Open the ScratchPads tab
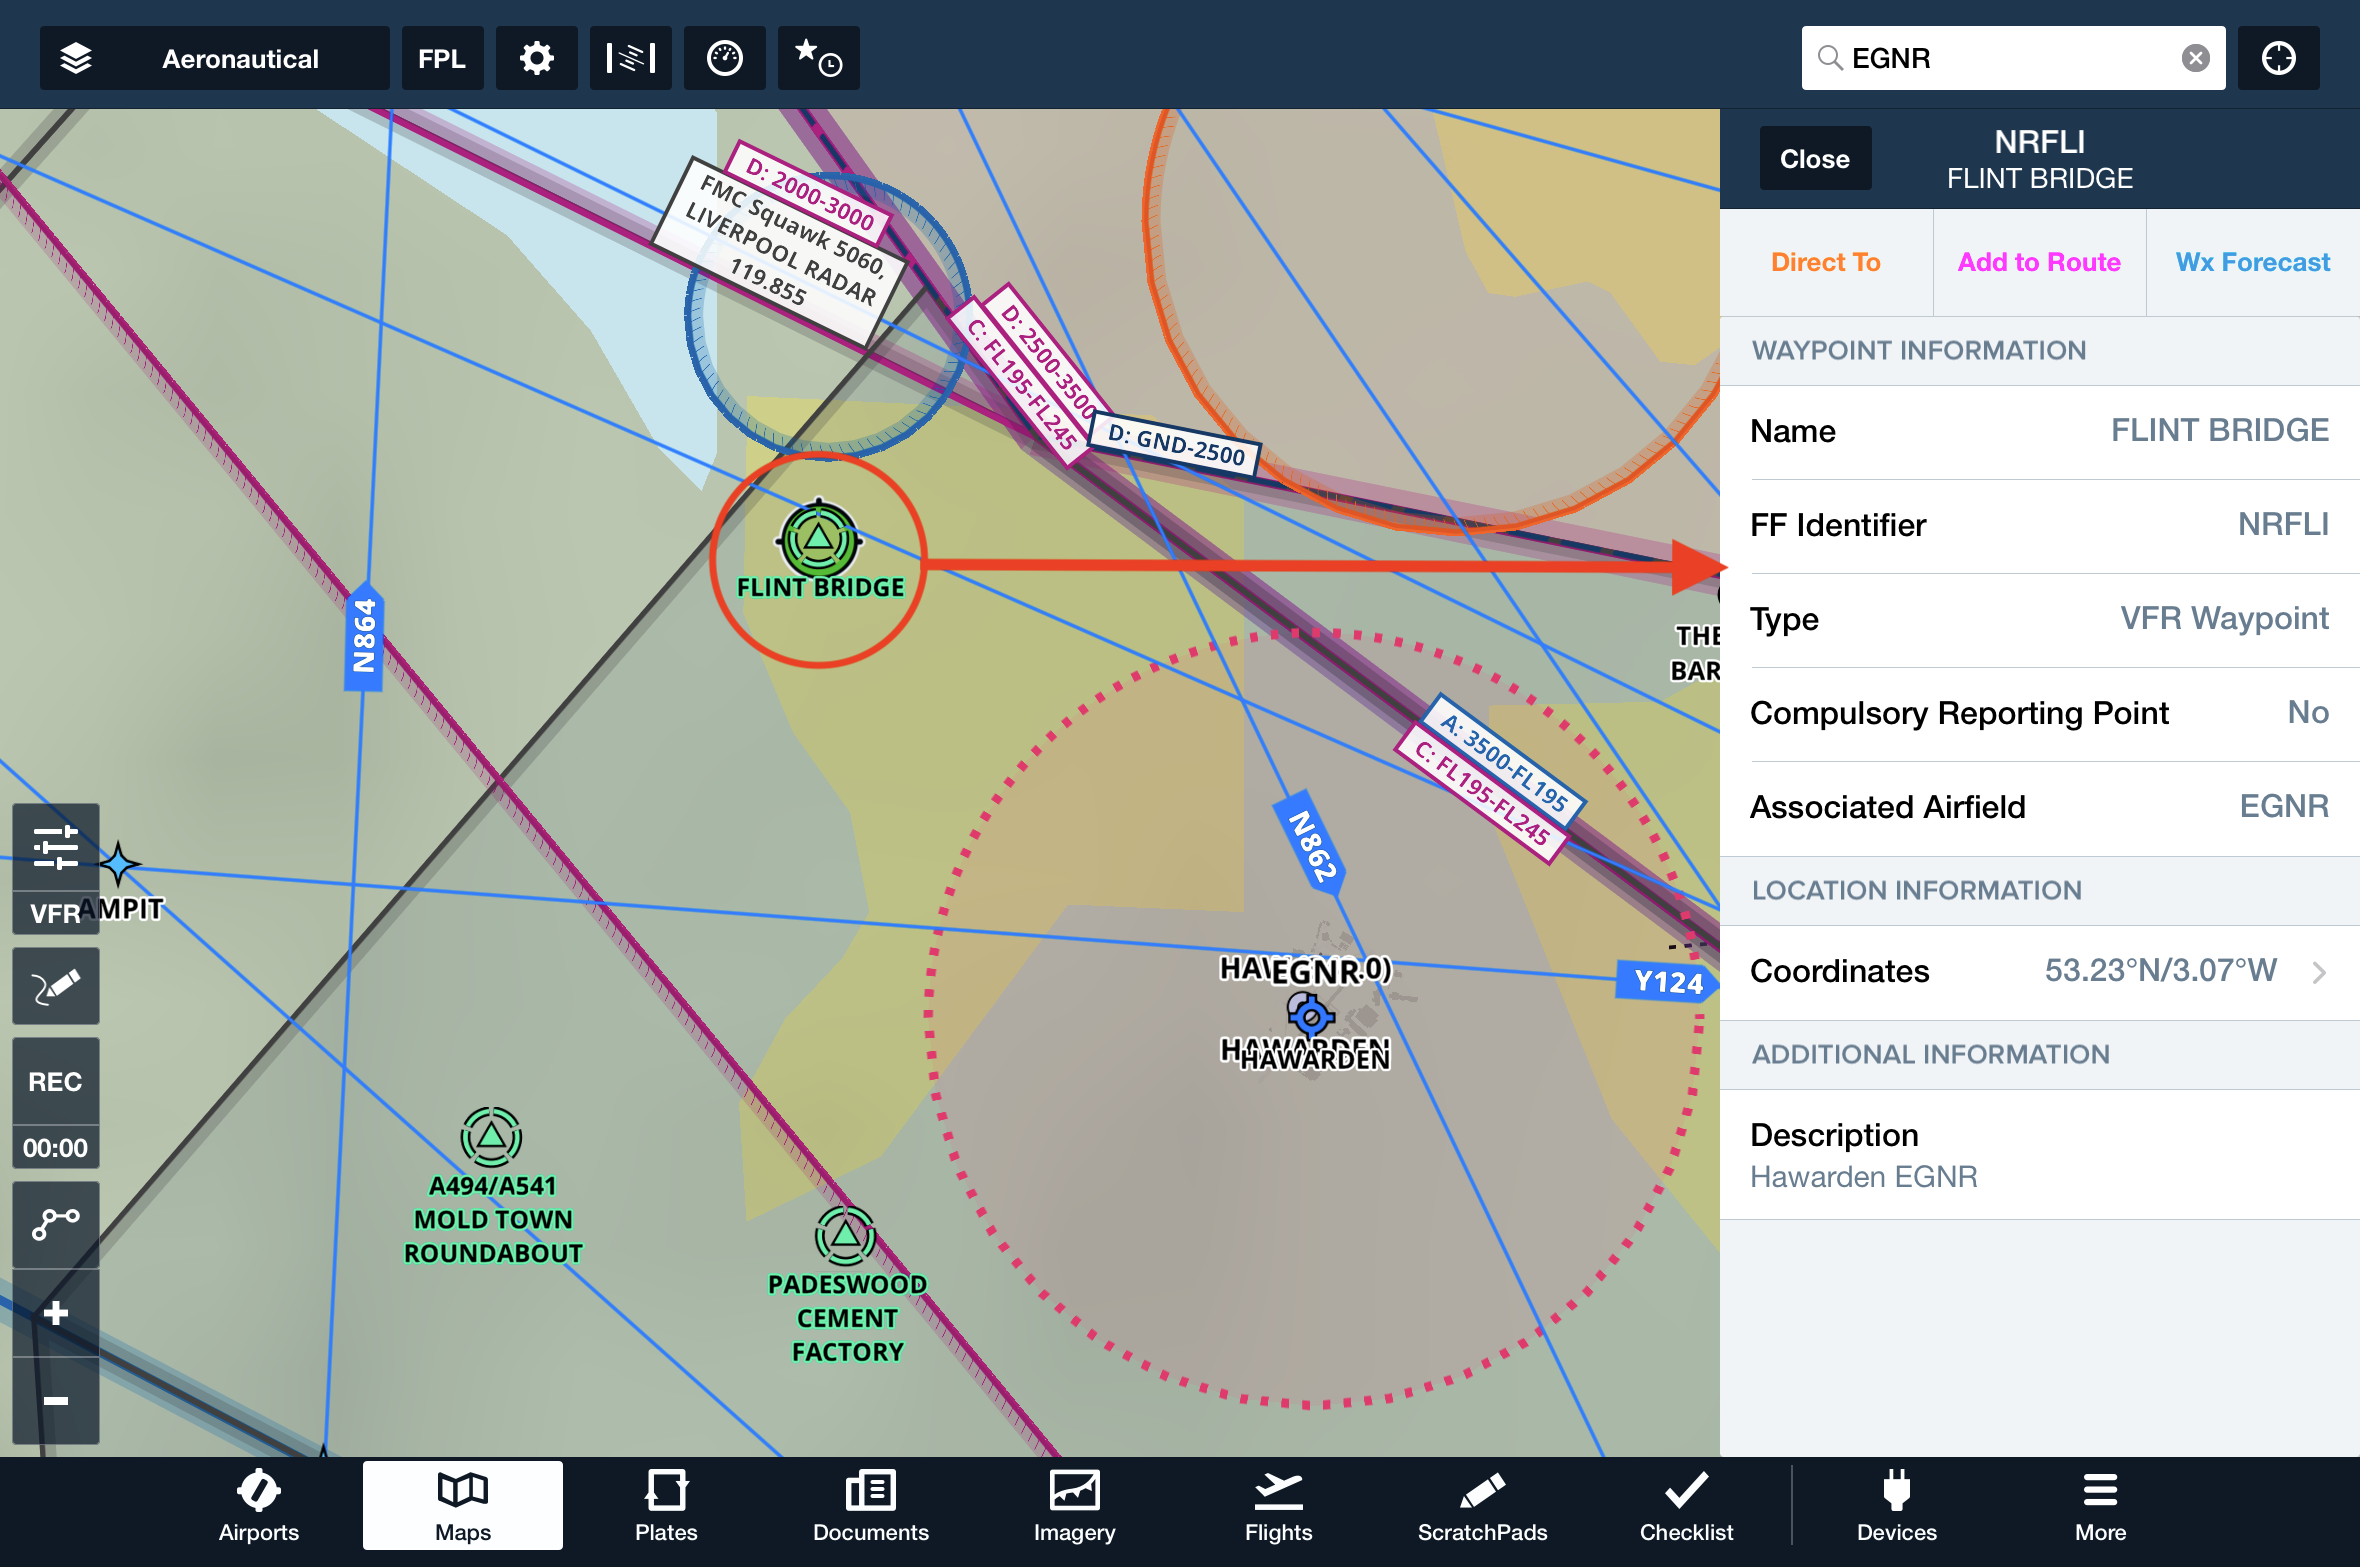Image resolution: width=2360 pixels, height=1567 pixels. click(1482, 1506)
